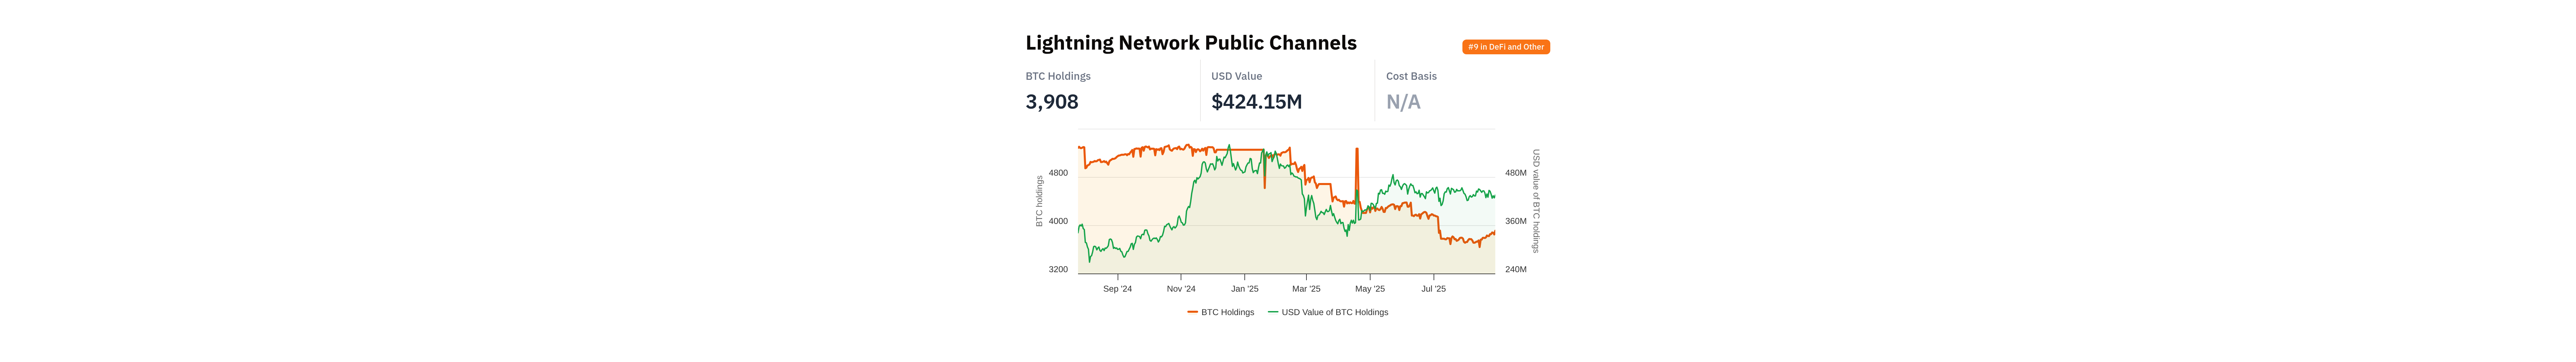Viewport: 2576px width, 362px height.
Task: Click the $424.15M USD Value figure
Action: pos(1256,102)
